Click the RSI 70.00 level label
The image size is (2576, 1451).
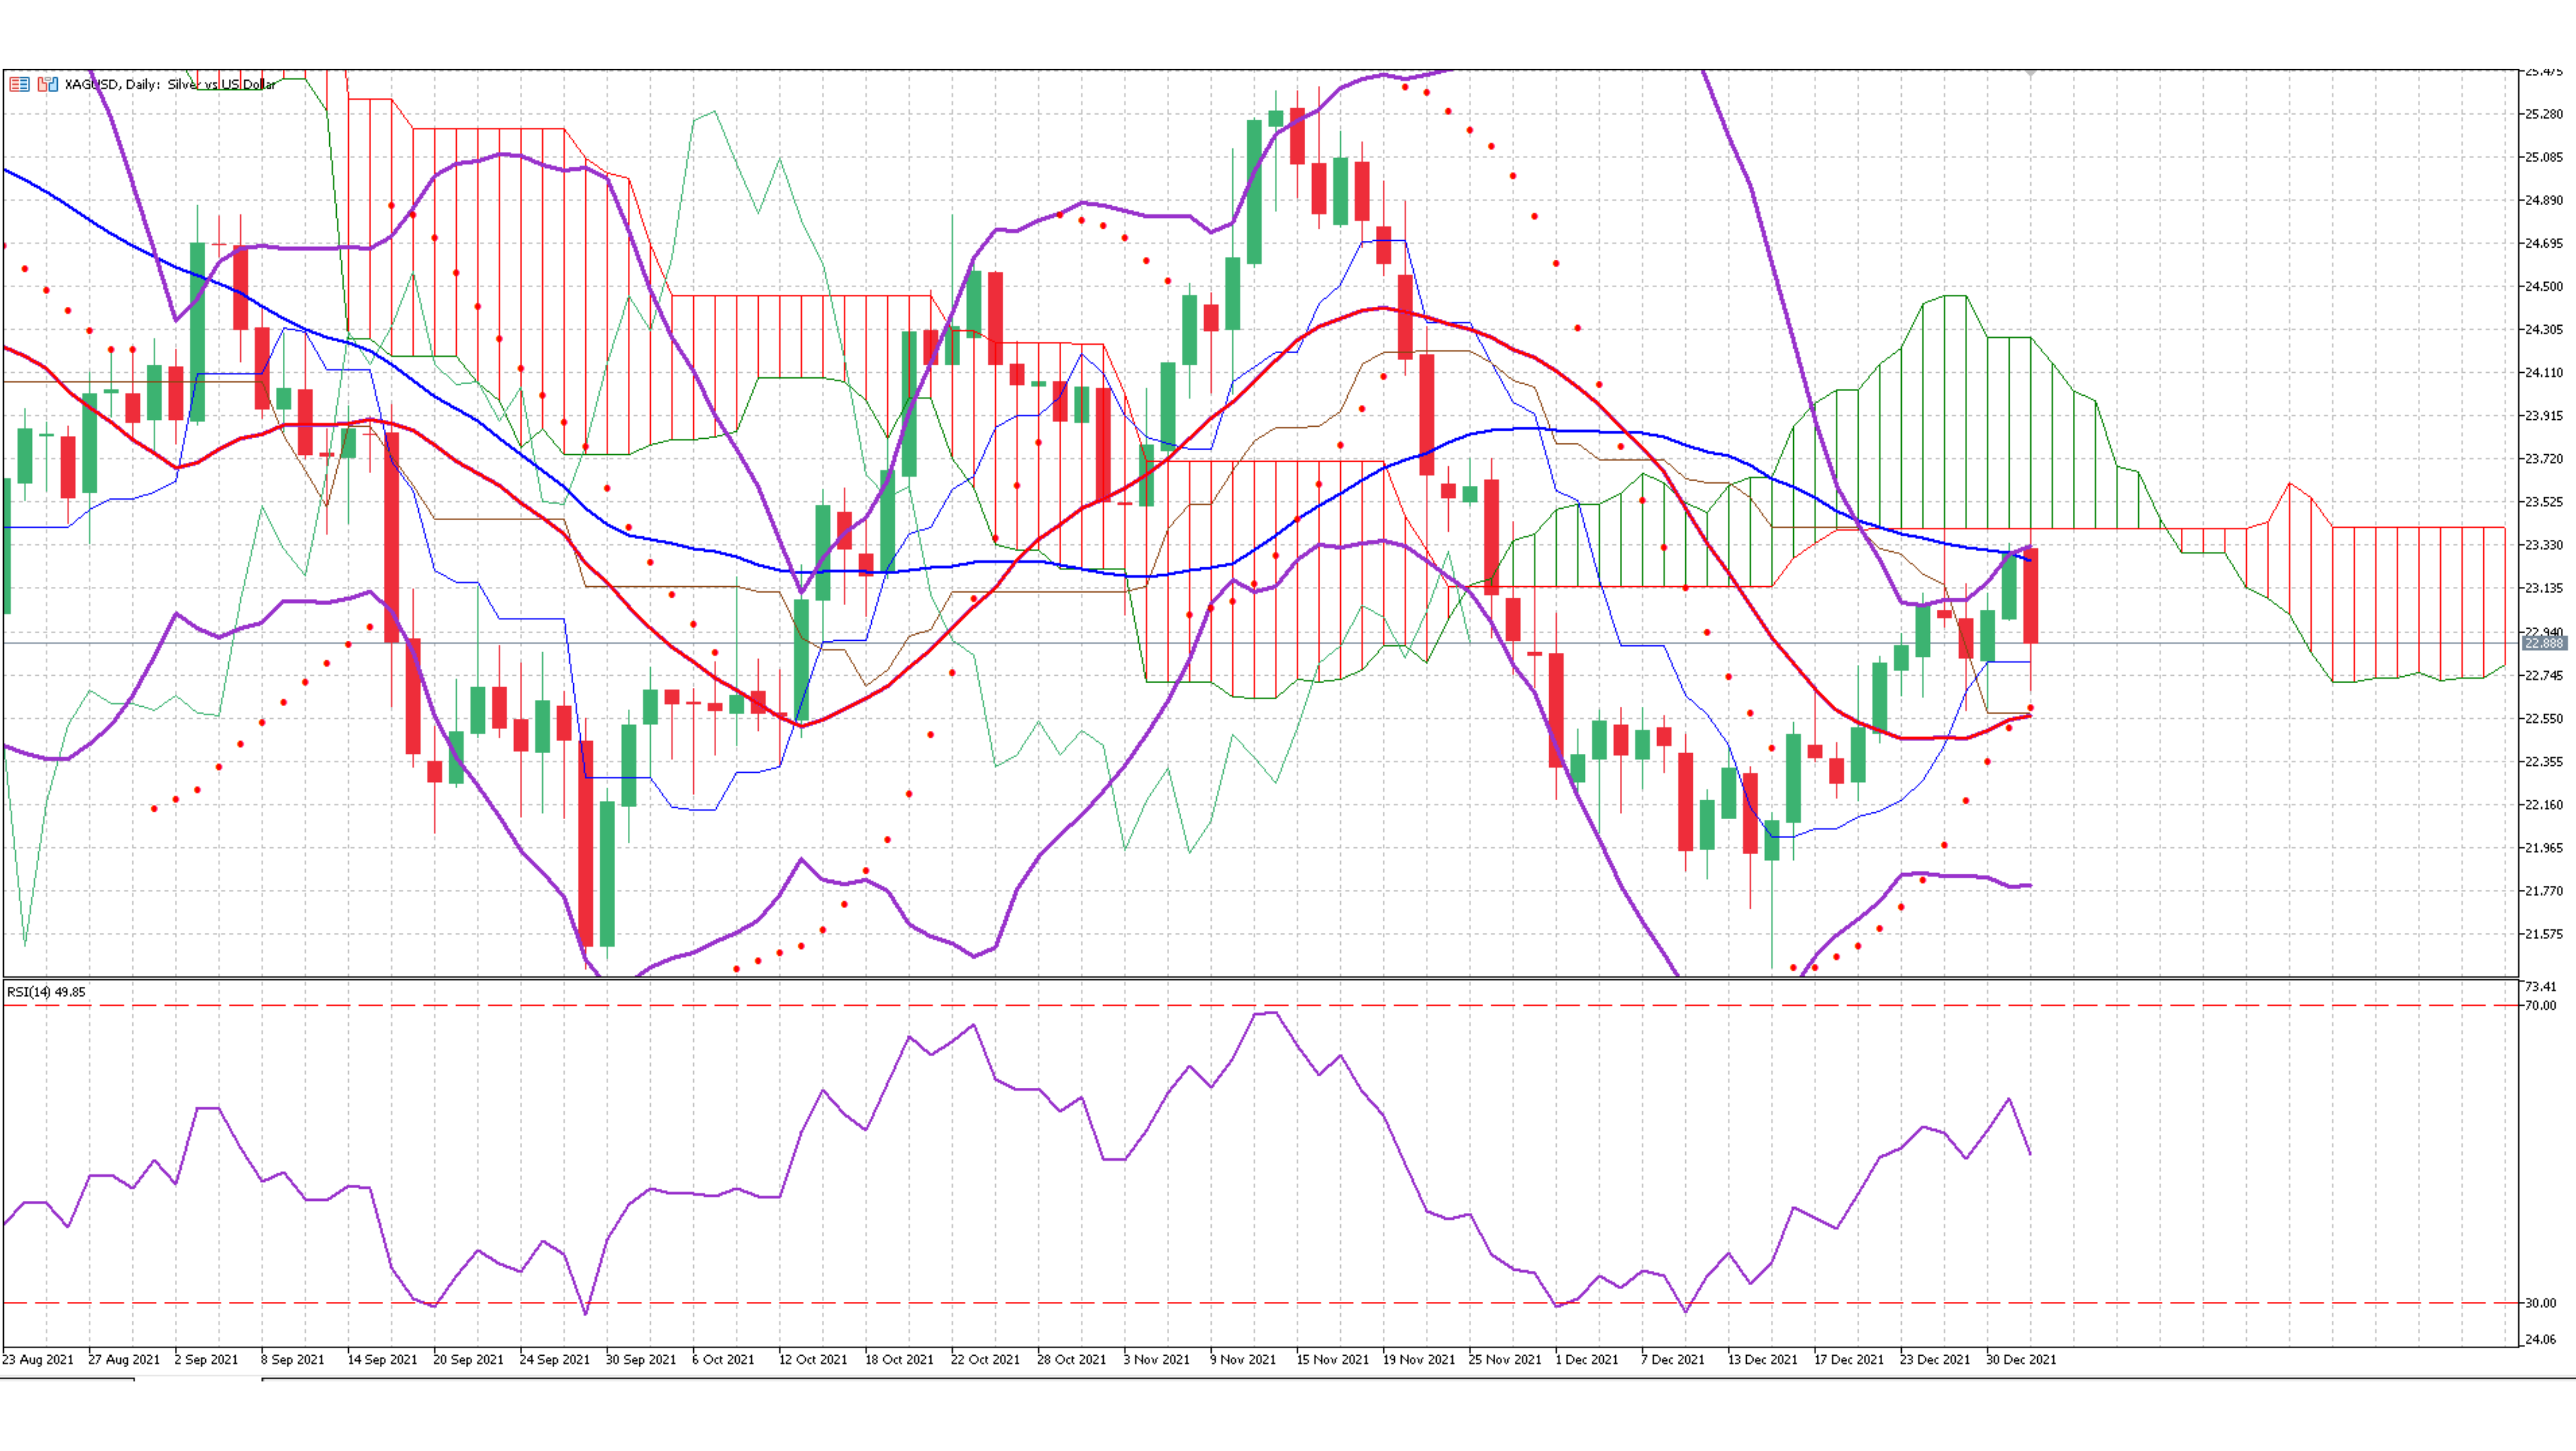click(2540, 1006)
